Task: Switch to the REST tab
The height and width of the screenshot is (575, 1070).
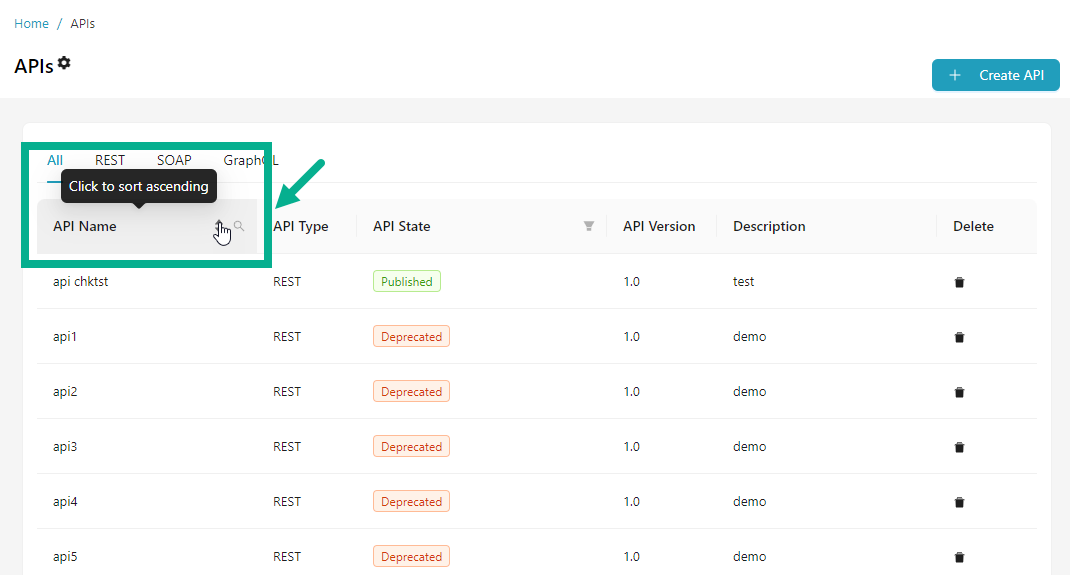Action: (x=110, y=160)
